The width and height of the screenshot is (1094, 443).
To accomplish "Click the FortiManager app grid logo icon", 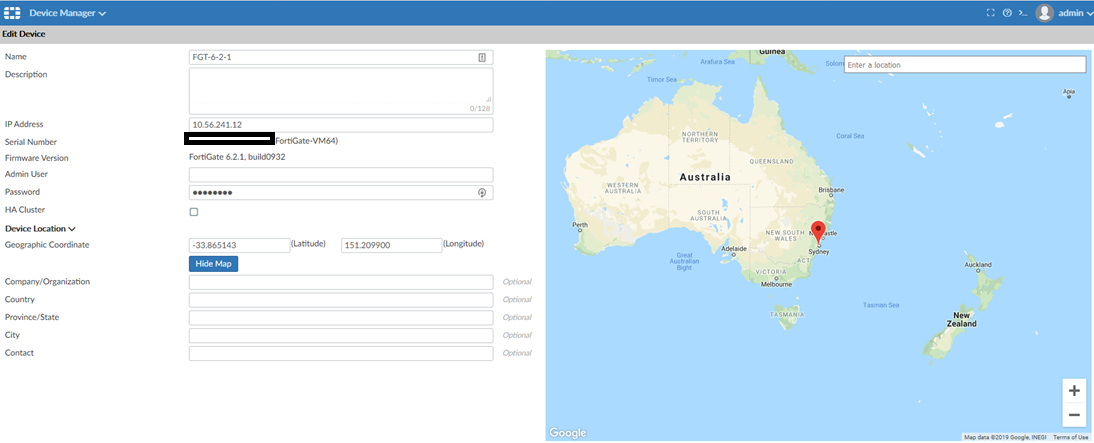I will pyautogui.click(x=13, y=13).
